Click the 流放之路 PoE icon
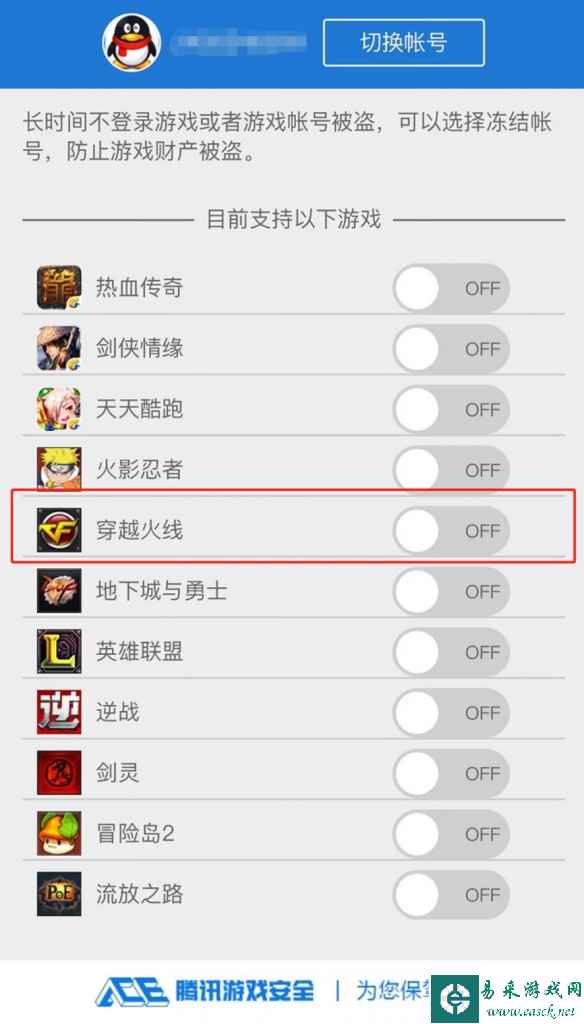Viewport: 584px width, 1024px height. [x=59, y=895]
